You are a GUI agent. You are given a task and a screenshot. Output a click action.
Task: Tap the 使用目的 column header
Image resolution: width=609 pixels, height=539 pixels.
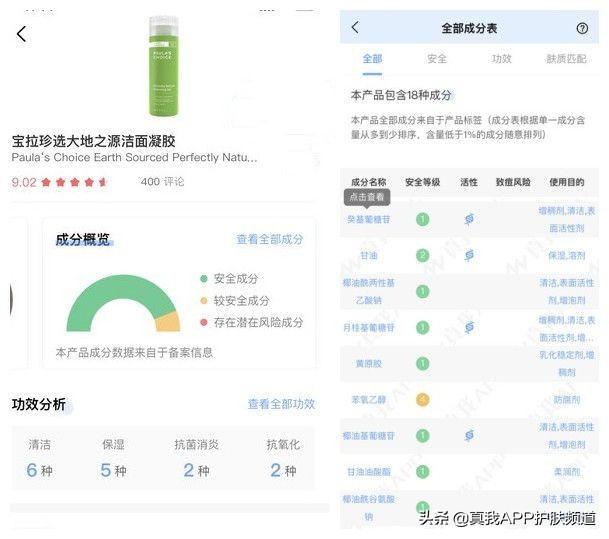pos(567,182)
